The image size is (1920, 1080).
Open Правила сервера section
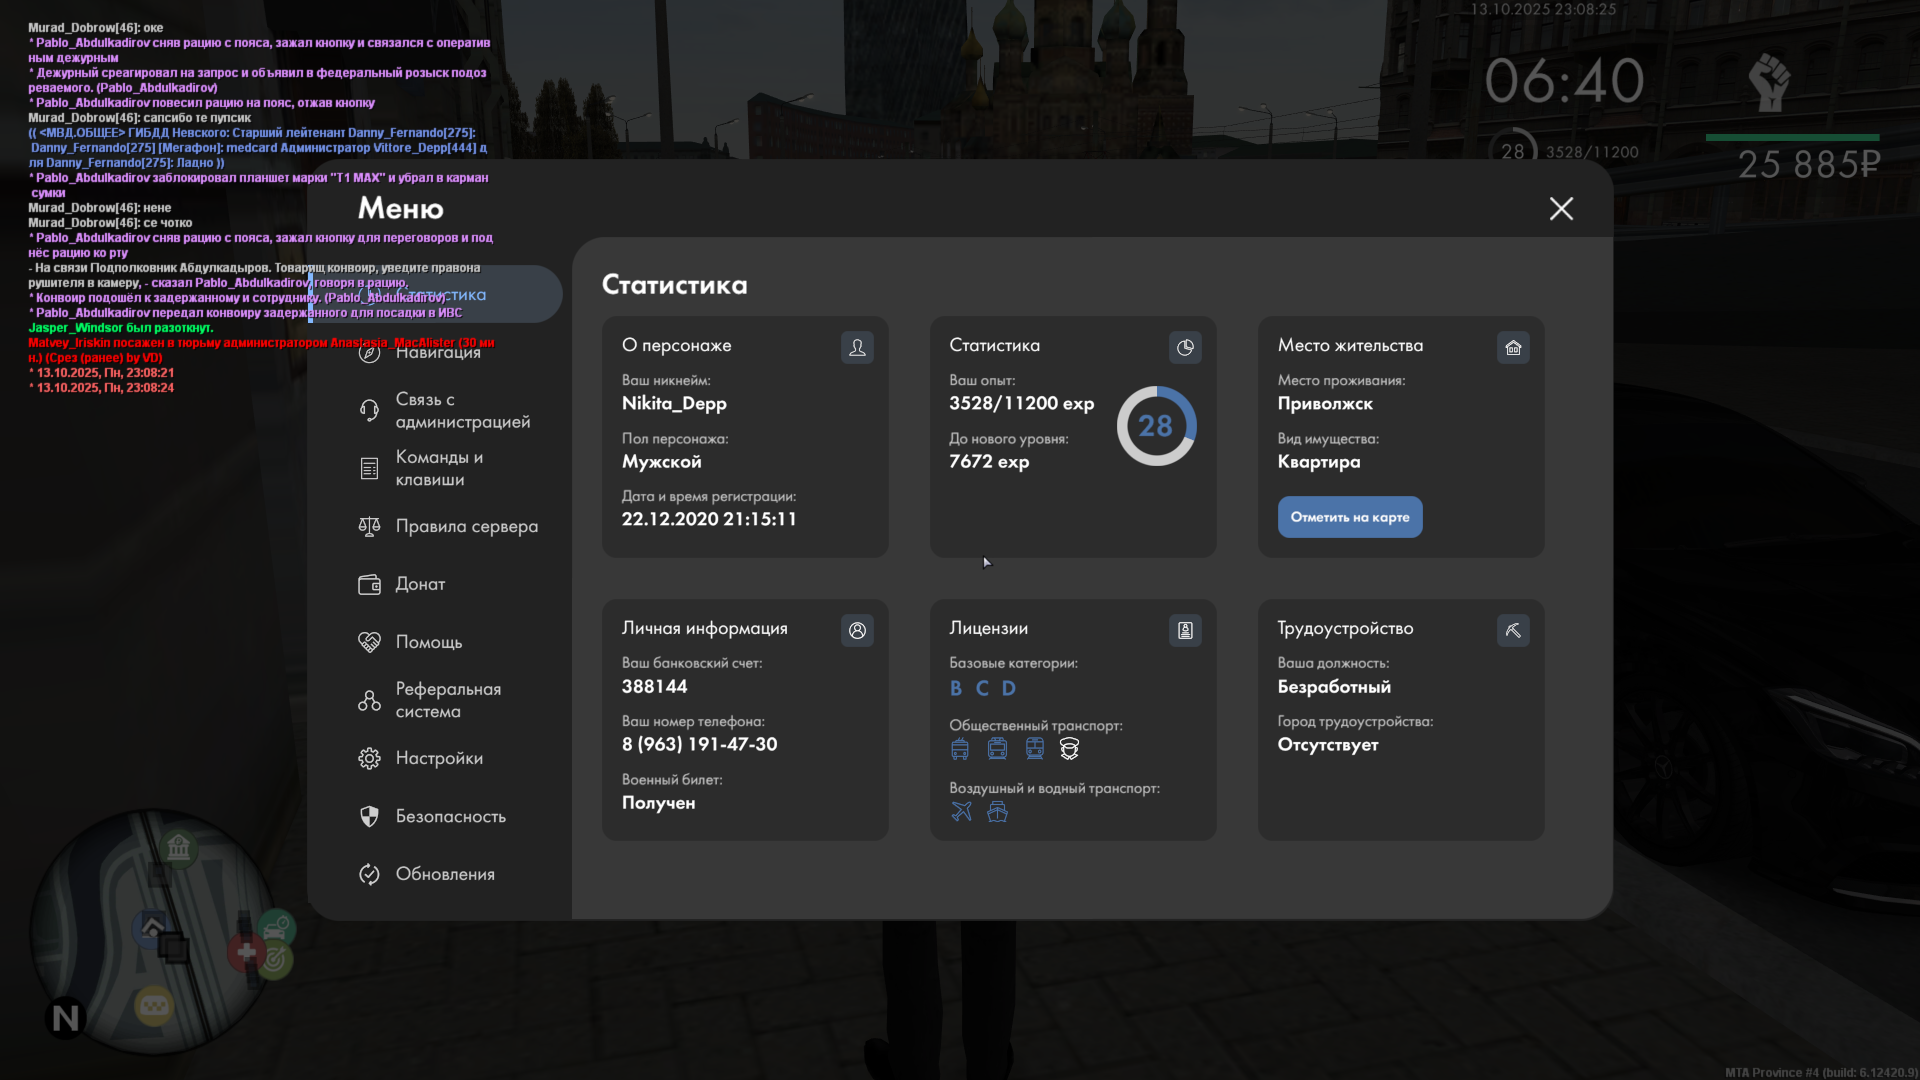(x=466, y=526)
